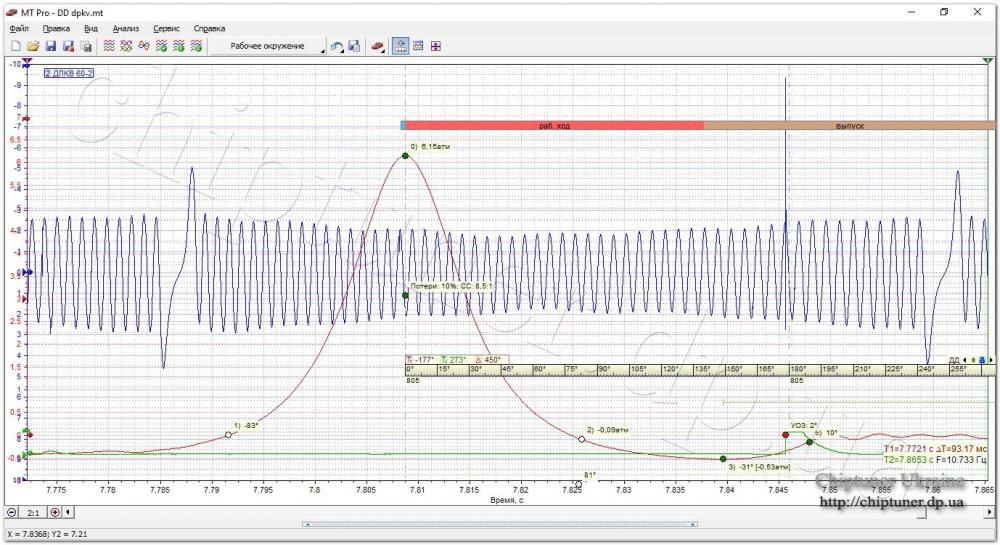Toggle the highlighted ruler mode button
Screen dimensions: 1000x545
click(401, 46)
